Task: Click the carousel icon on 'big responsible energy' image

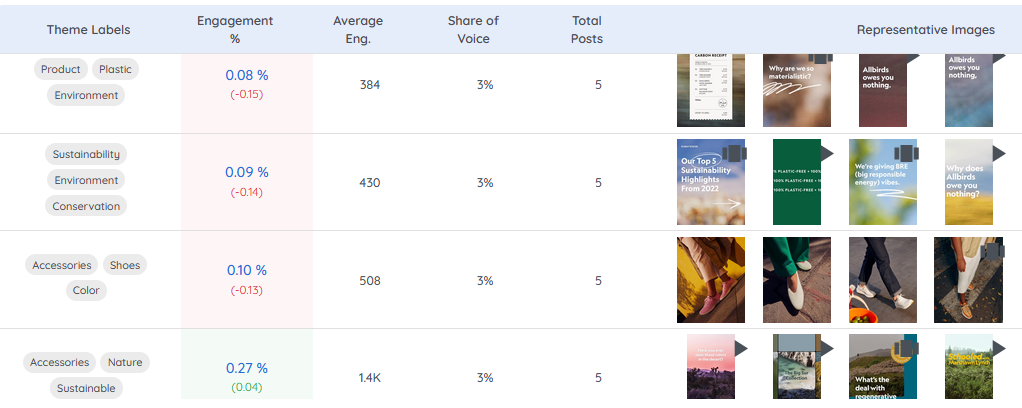Action: click(x=907, y=154)
